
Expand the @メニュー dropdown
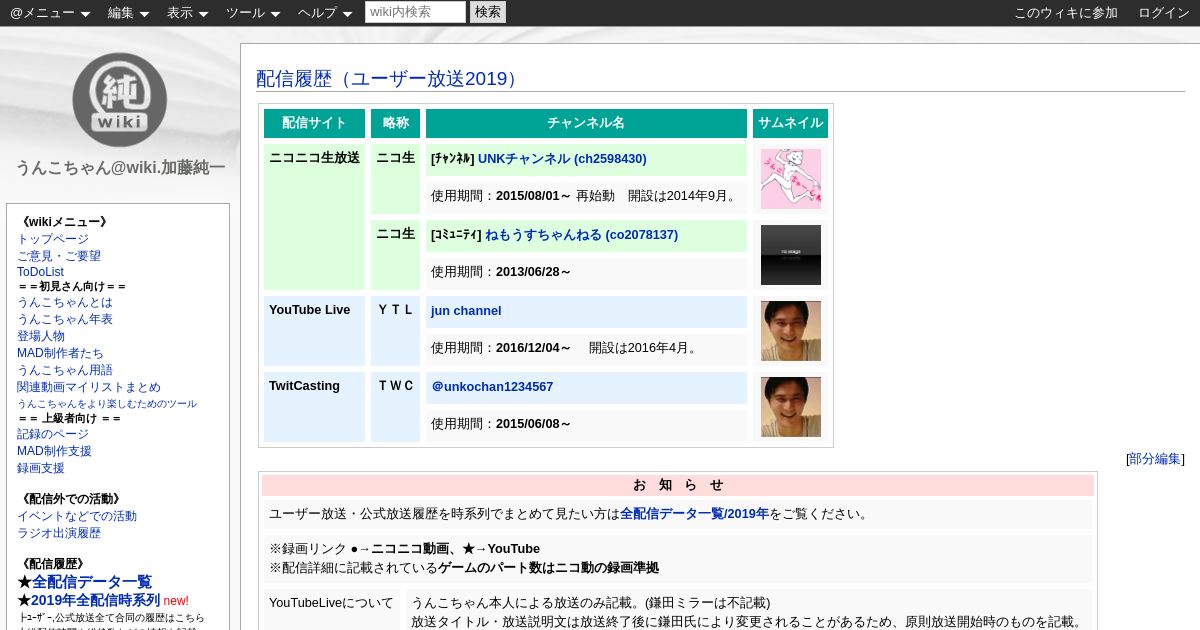coord(49,13)
